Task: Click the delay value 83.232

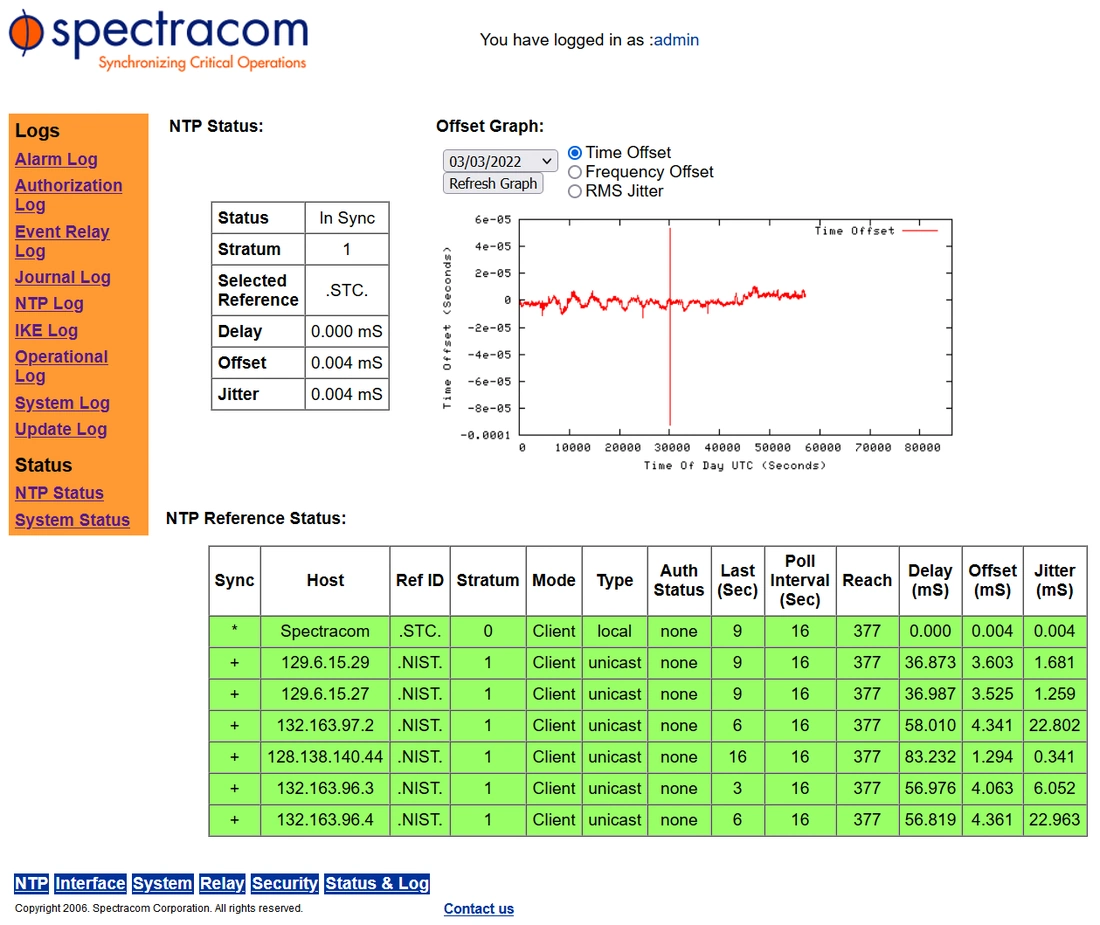Action: pos(930,757)
